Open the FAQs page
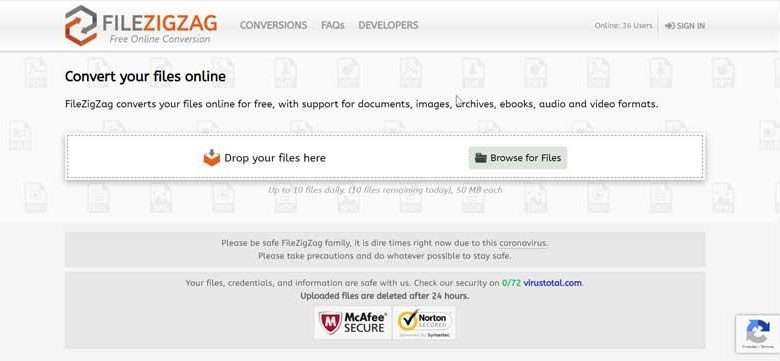This screenshot has width=780, height=361. point(333,25)
